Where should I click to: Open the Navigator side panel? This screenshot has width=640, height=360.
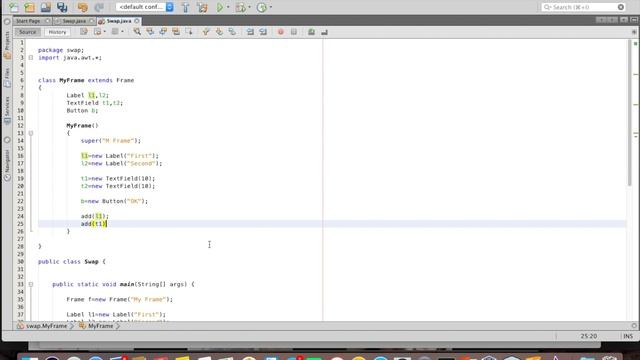[7, 165]
